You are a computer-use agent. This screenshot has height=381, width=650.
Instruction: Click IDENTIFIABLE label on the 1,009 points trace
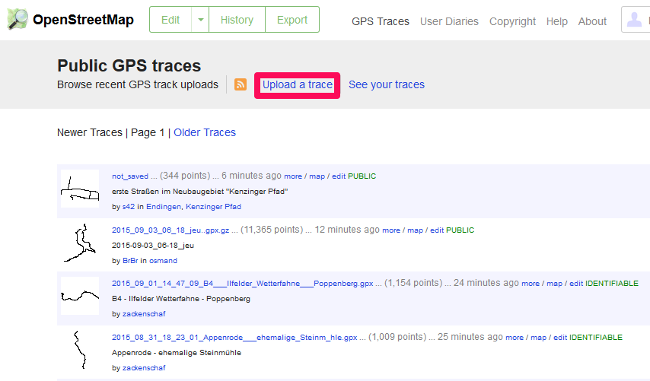click(596, 337)
